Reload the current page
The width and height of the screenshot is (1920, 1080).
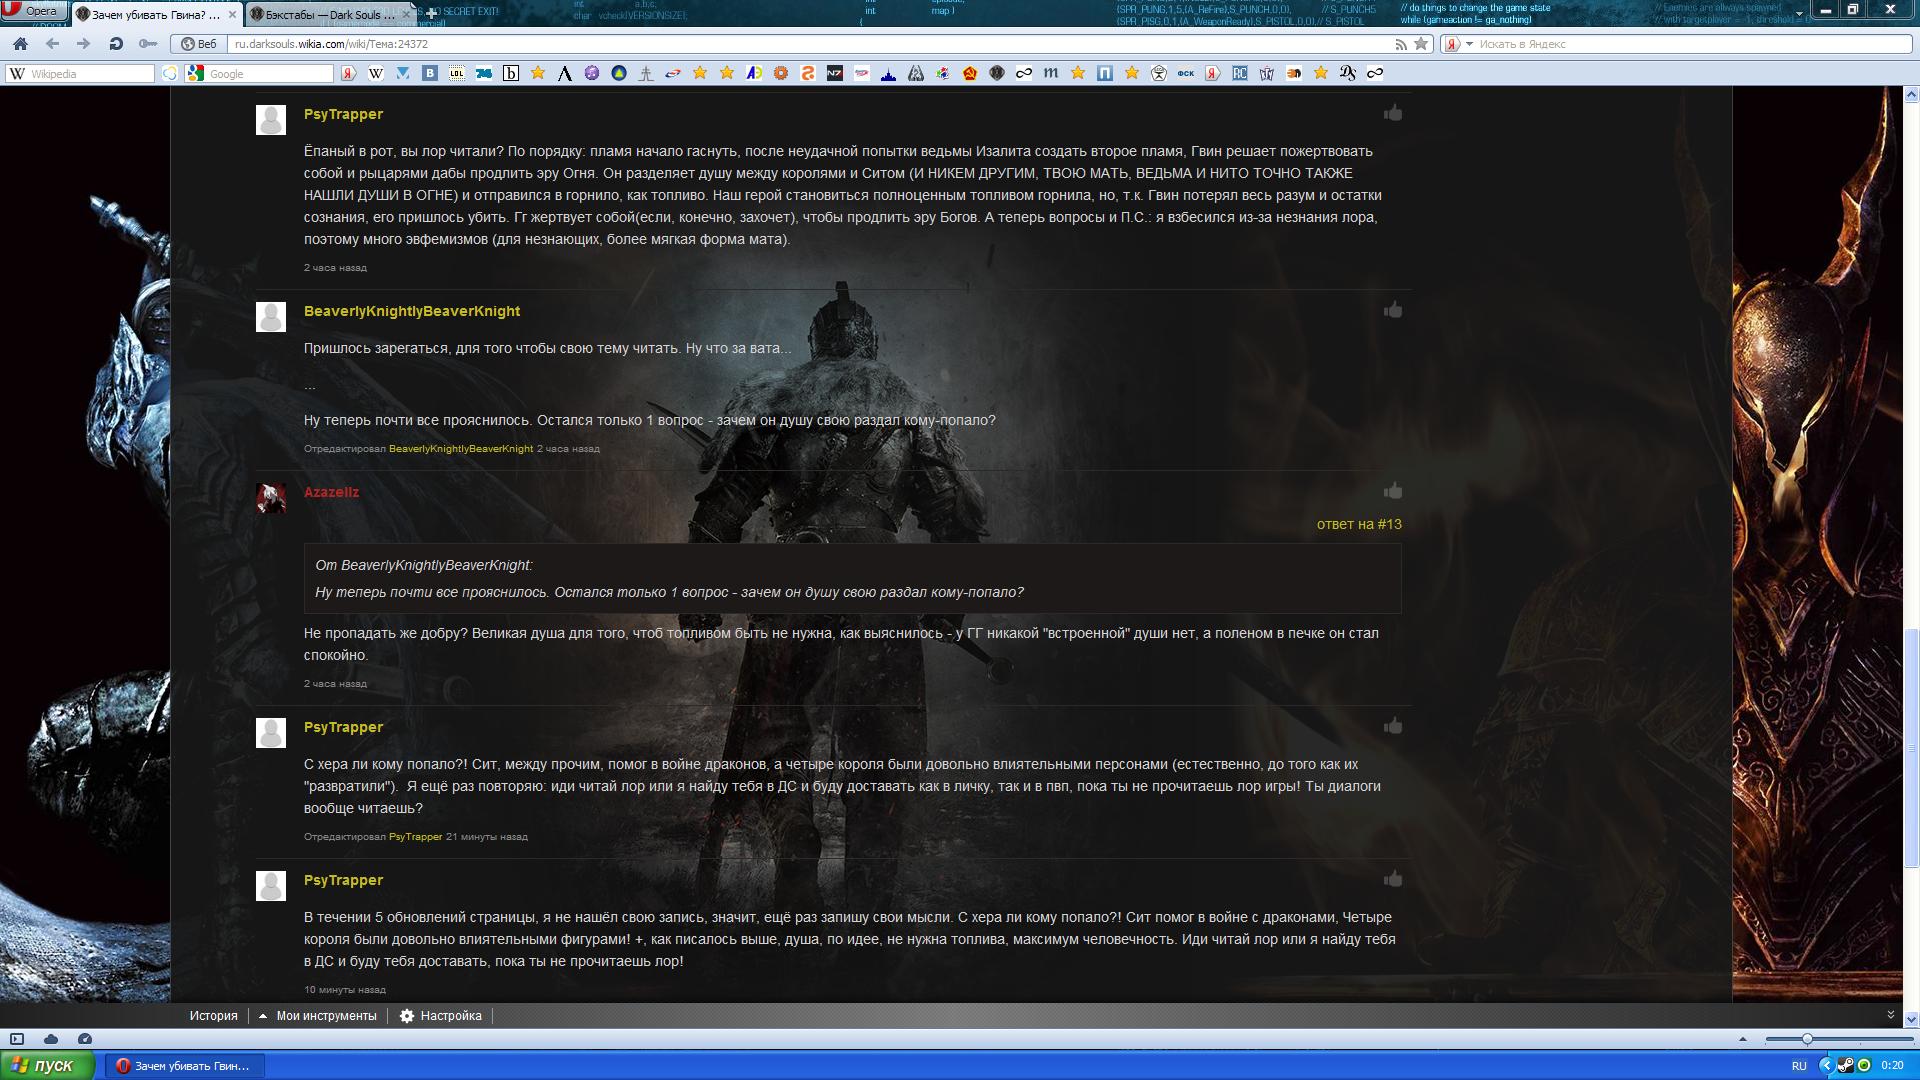116,44
